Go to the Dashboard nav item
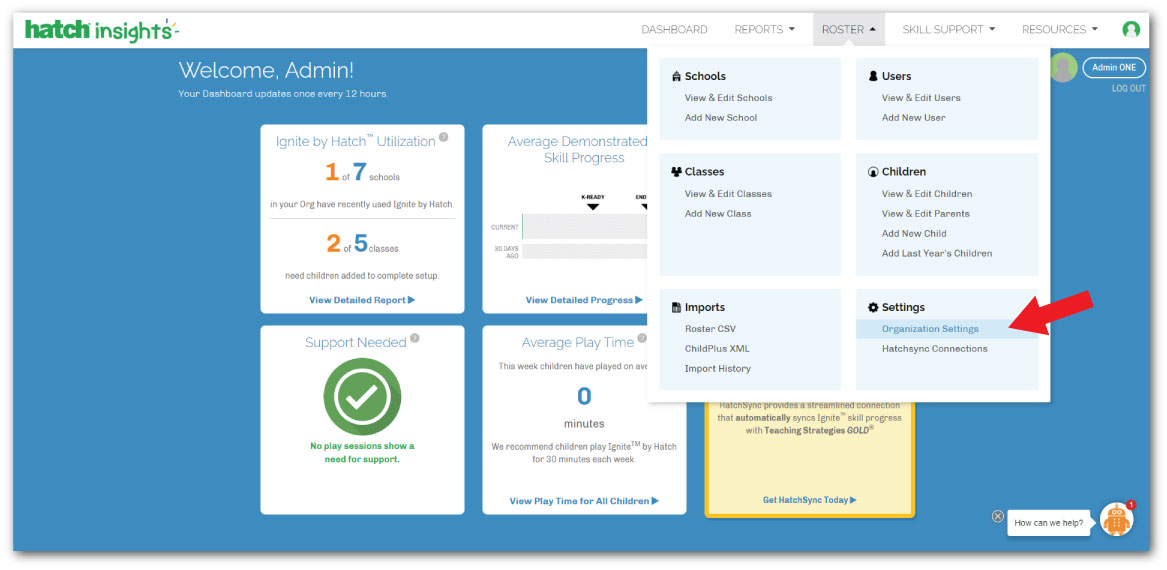The image size is (1167, 570). (x=674, y=30)
